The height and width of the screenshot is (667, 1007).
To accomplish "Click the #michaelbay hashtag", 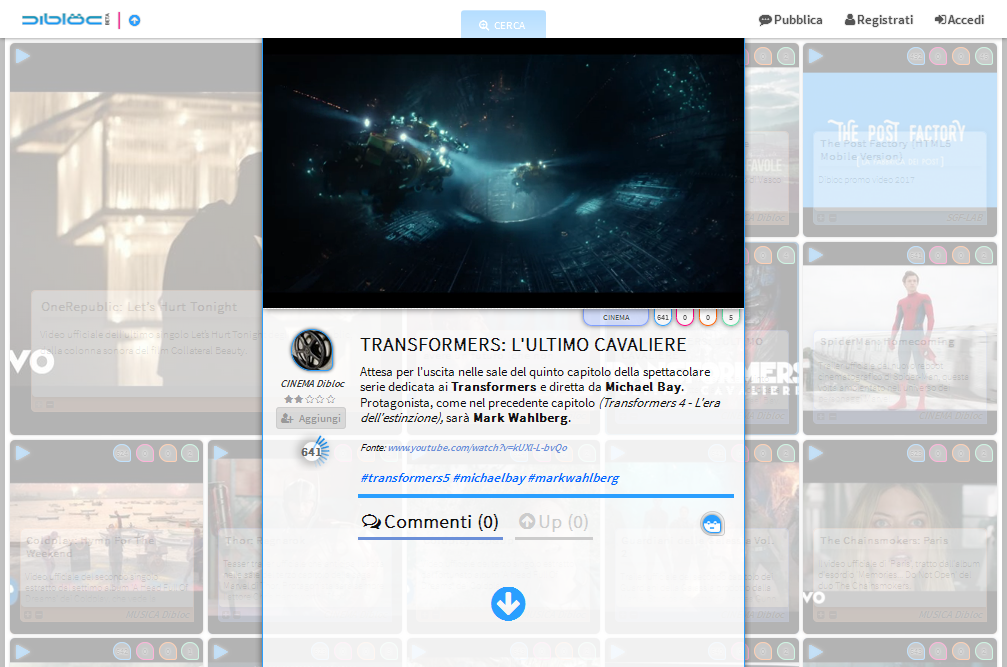I will (489, 478).
